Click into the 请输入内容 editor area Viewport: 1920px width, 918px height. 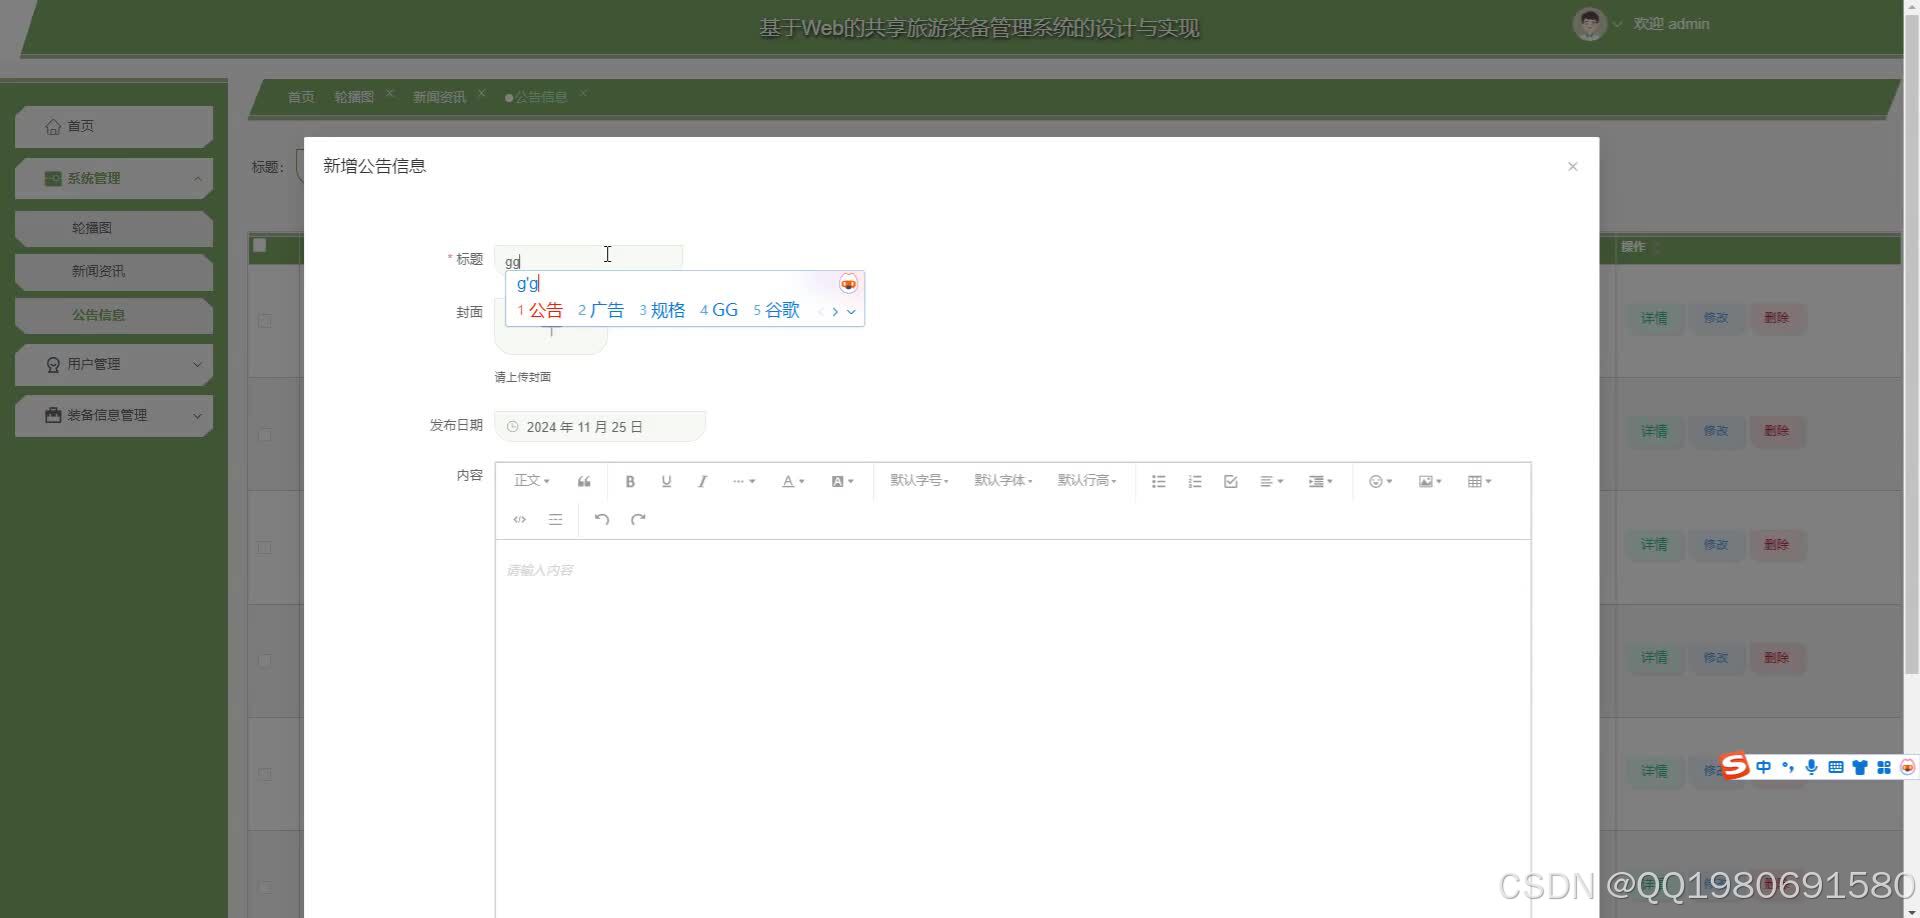pyautogui.click(x=1012, y=728)
